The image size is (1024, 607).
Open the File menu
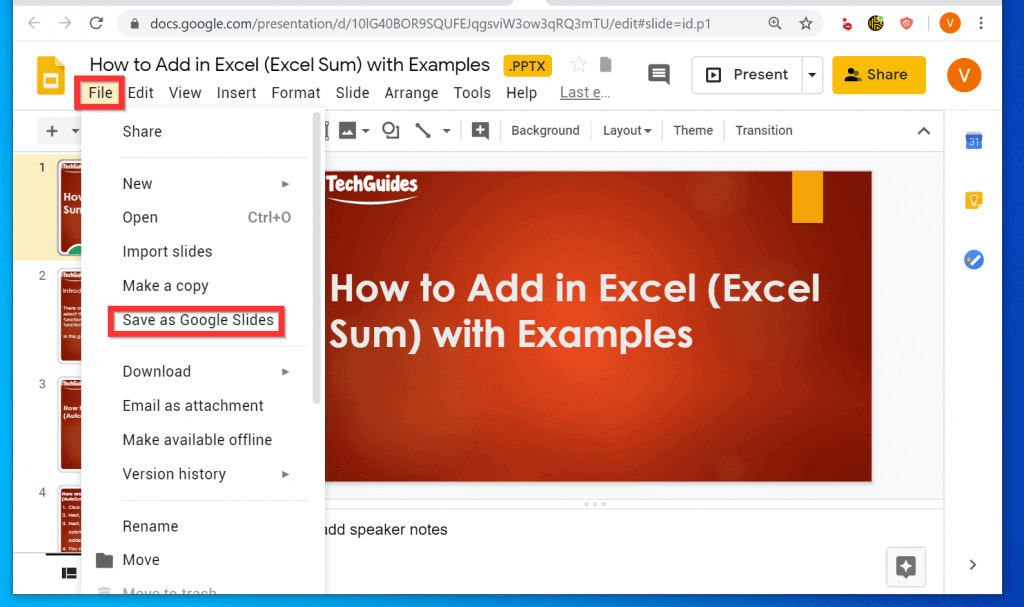click(x=101, y=93)
